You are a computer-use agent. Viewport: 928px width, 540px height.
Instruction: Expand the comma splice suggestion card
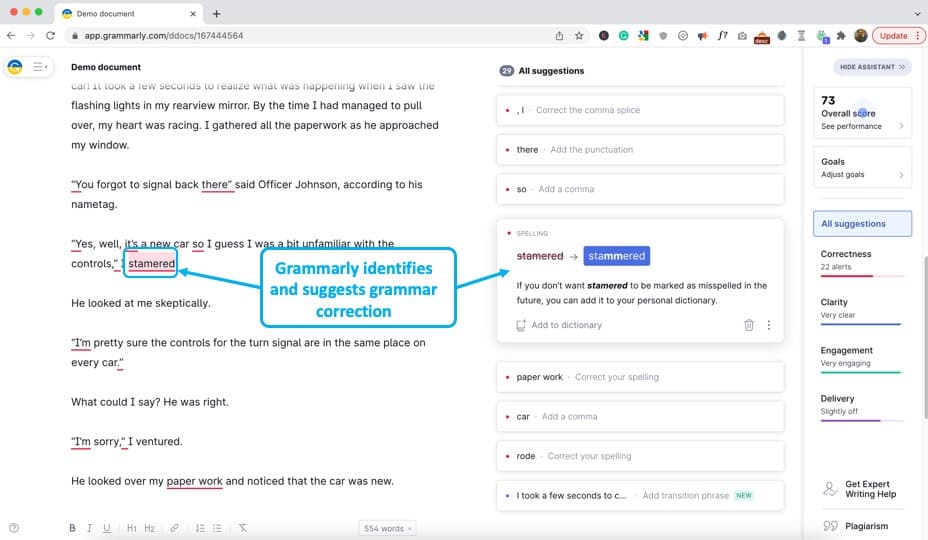pyautogui.click(x=640, y=110)
